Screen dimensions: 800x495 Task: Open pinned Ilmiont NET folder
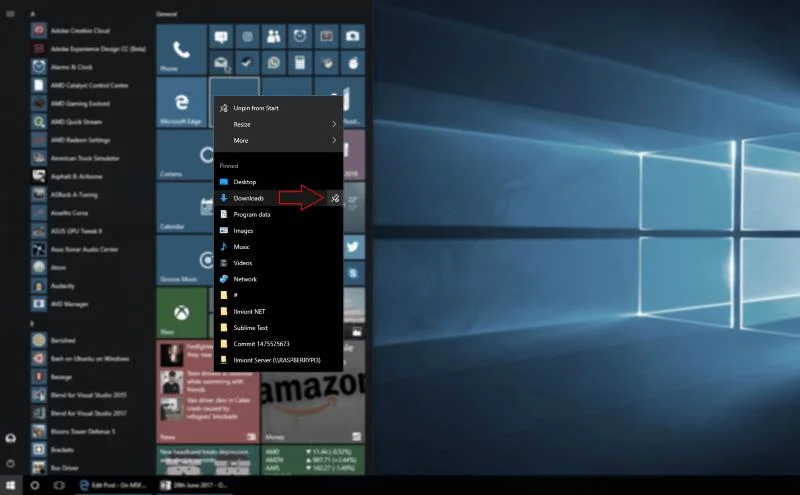pos(278,311)
